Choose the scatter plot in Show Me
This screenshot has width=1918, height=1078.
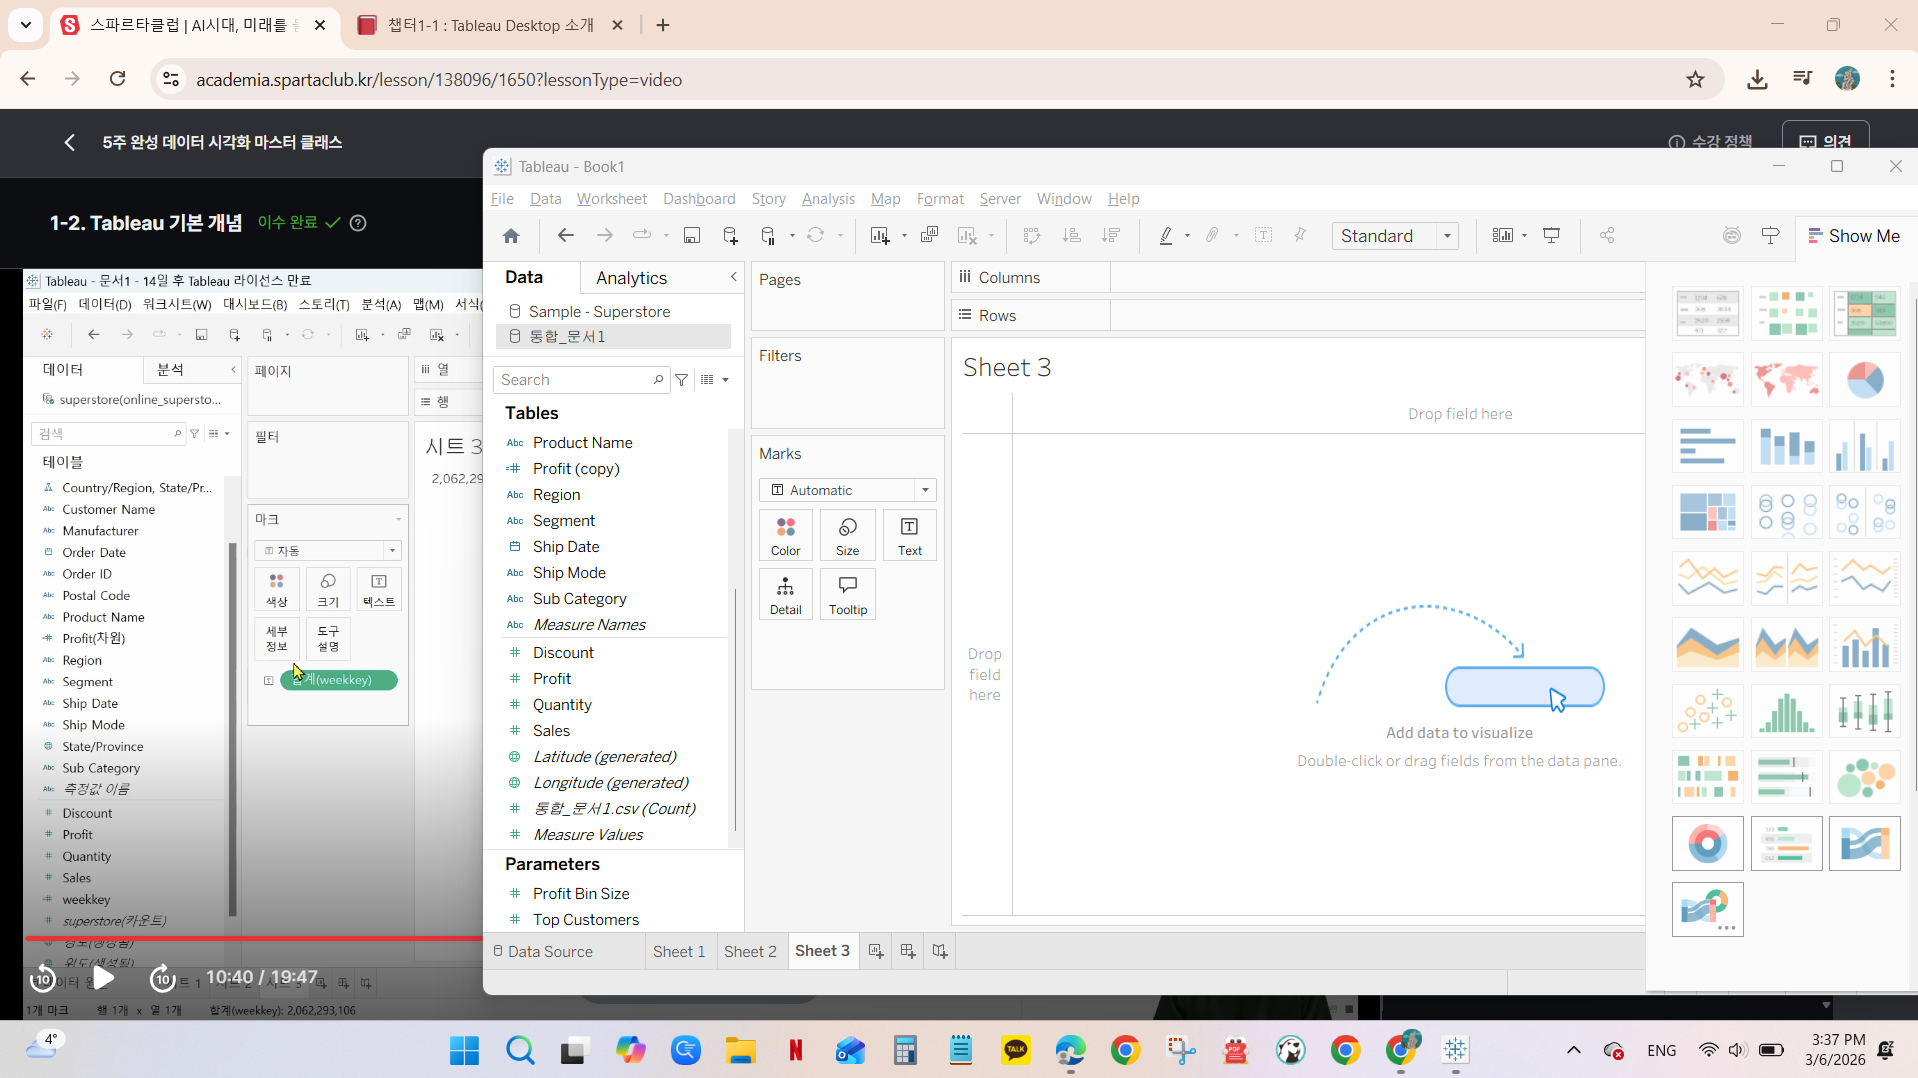click(x=1708, y=711)
